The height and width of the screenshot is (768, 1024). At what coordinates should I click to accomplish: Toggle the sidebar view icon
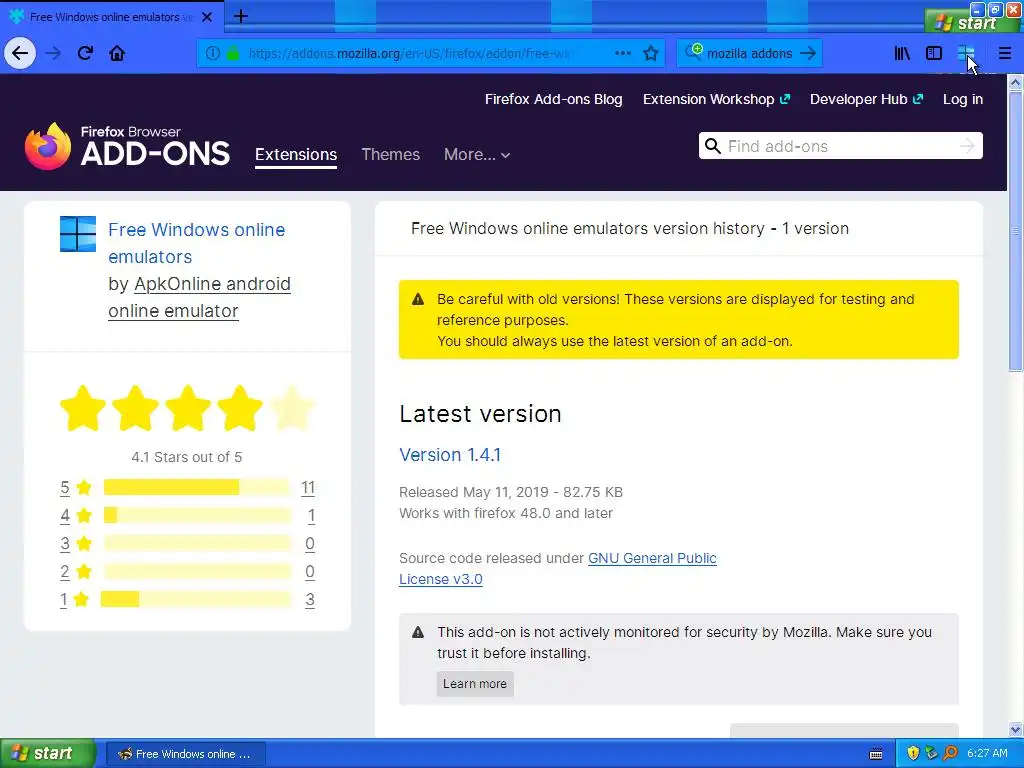tap(934, 53)
